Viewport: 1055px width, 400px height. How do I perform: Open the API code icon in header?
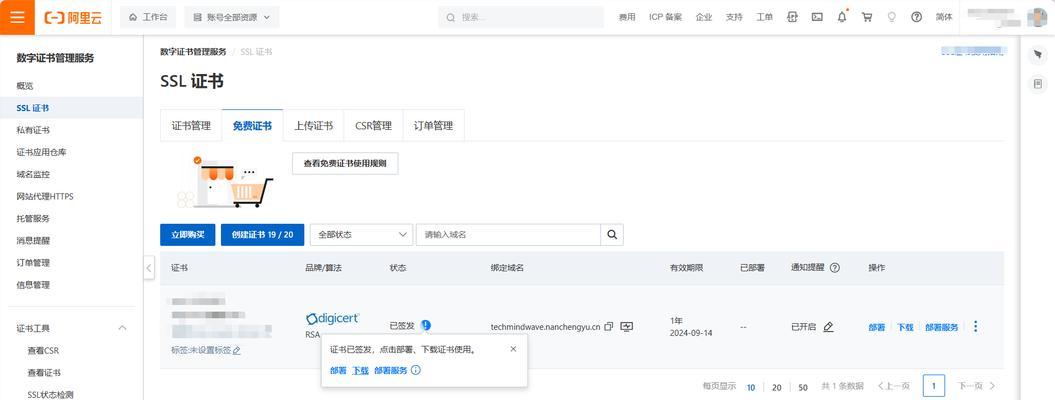pyautogui.click(x=793, y=17)
